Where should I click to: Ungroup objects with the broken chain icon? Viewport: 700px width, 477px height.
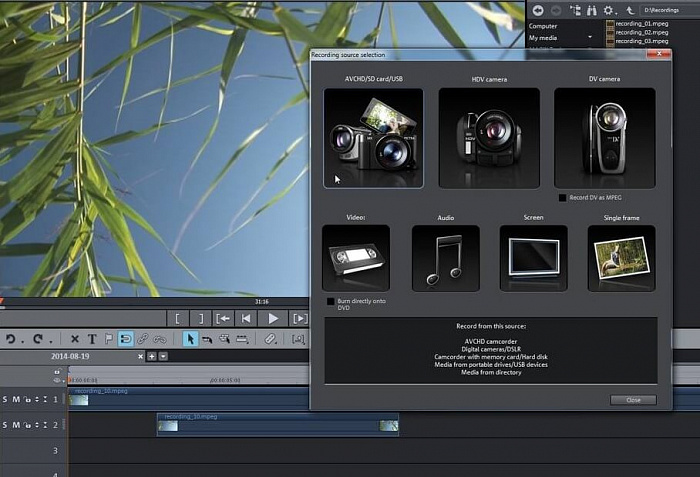[159, 339]
